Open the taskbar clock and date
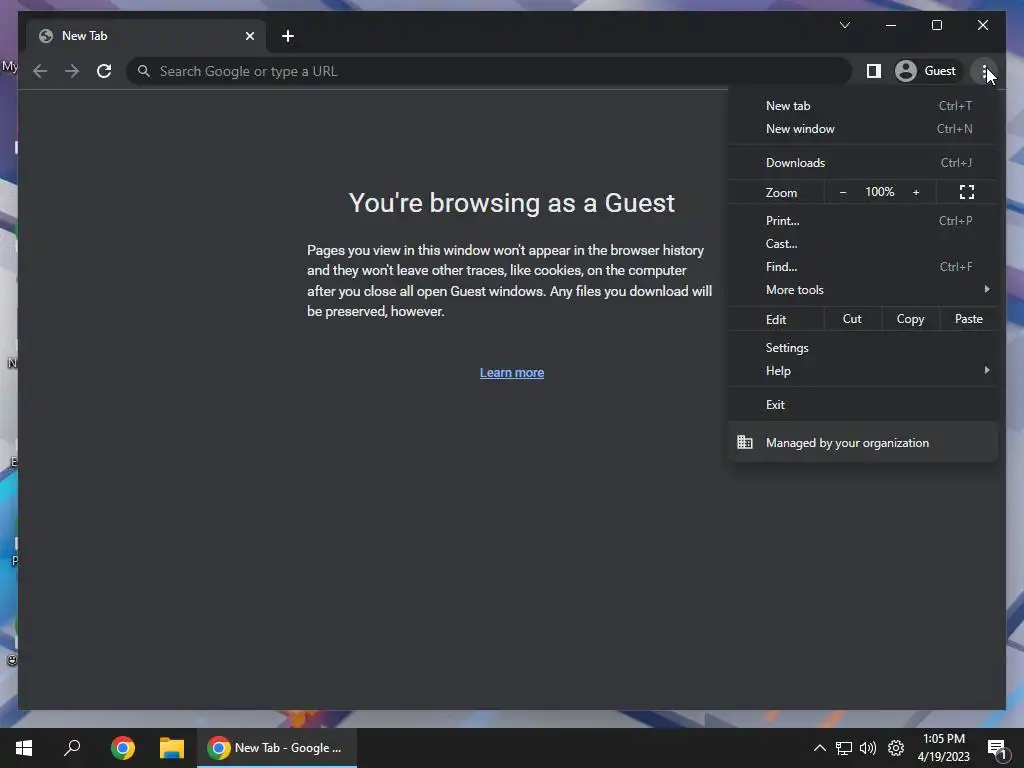The image size is (1024, 768). click(944, 748)
